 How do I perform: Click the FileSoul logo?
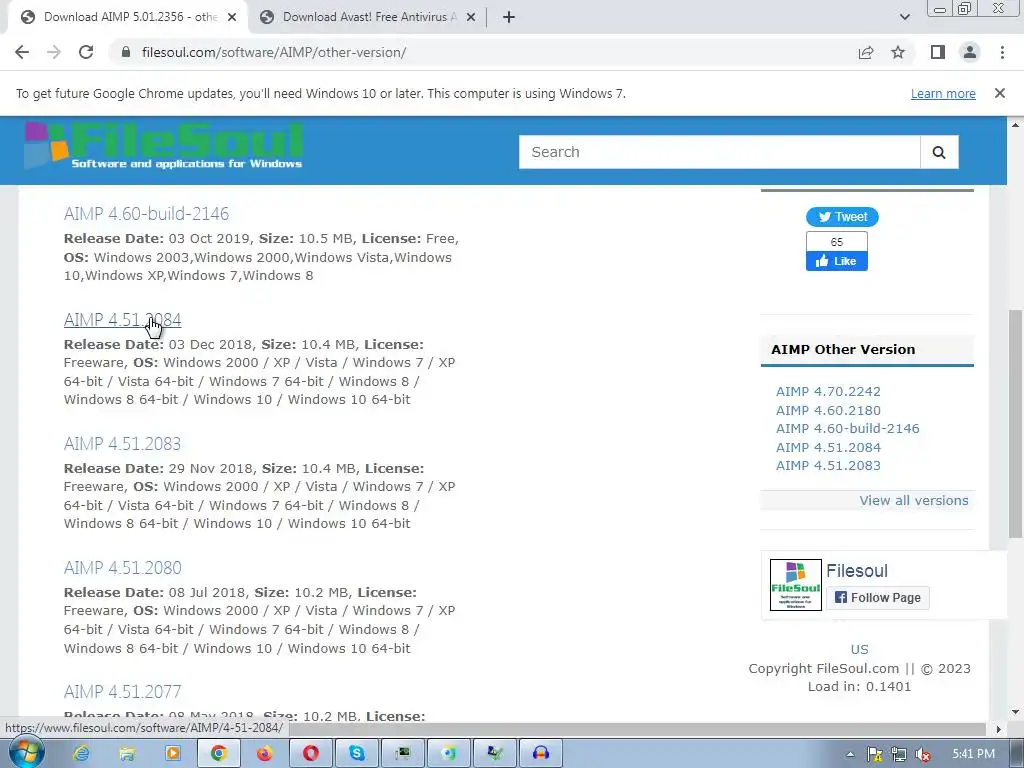pyautogui.click(x=164, y=146)
